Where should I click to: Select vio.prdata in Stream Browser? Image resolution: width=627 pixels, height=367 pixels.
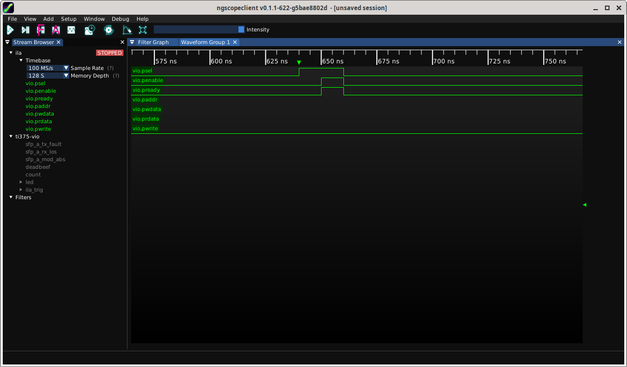coord(39,121)
